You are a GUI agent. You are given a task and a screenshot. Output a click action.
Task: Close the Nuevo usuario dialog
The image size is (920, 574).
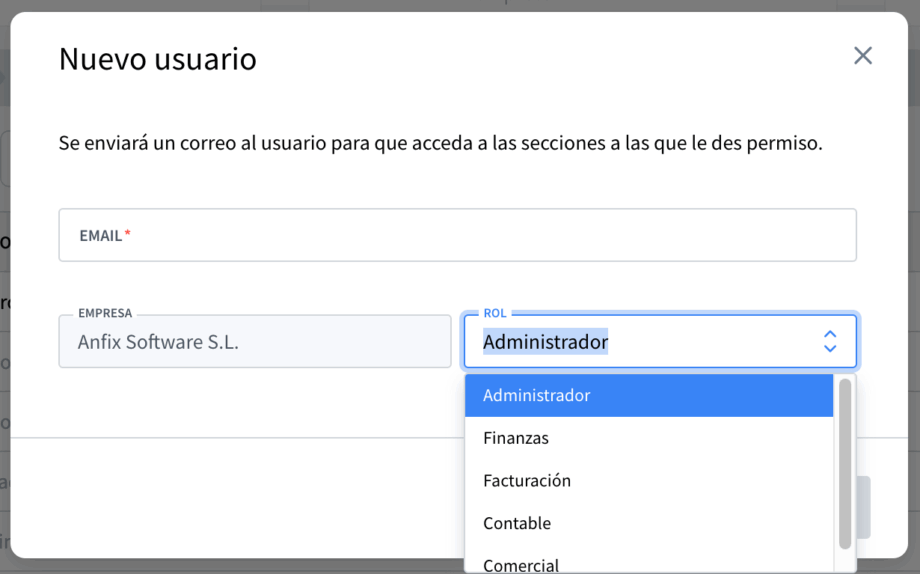pyautogui.click(x=862, y=56)
